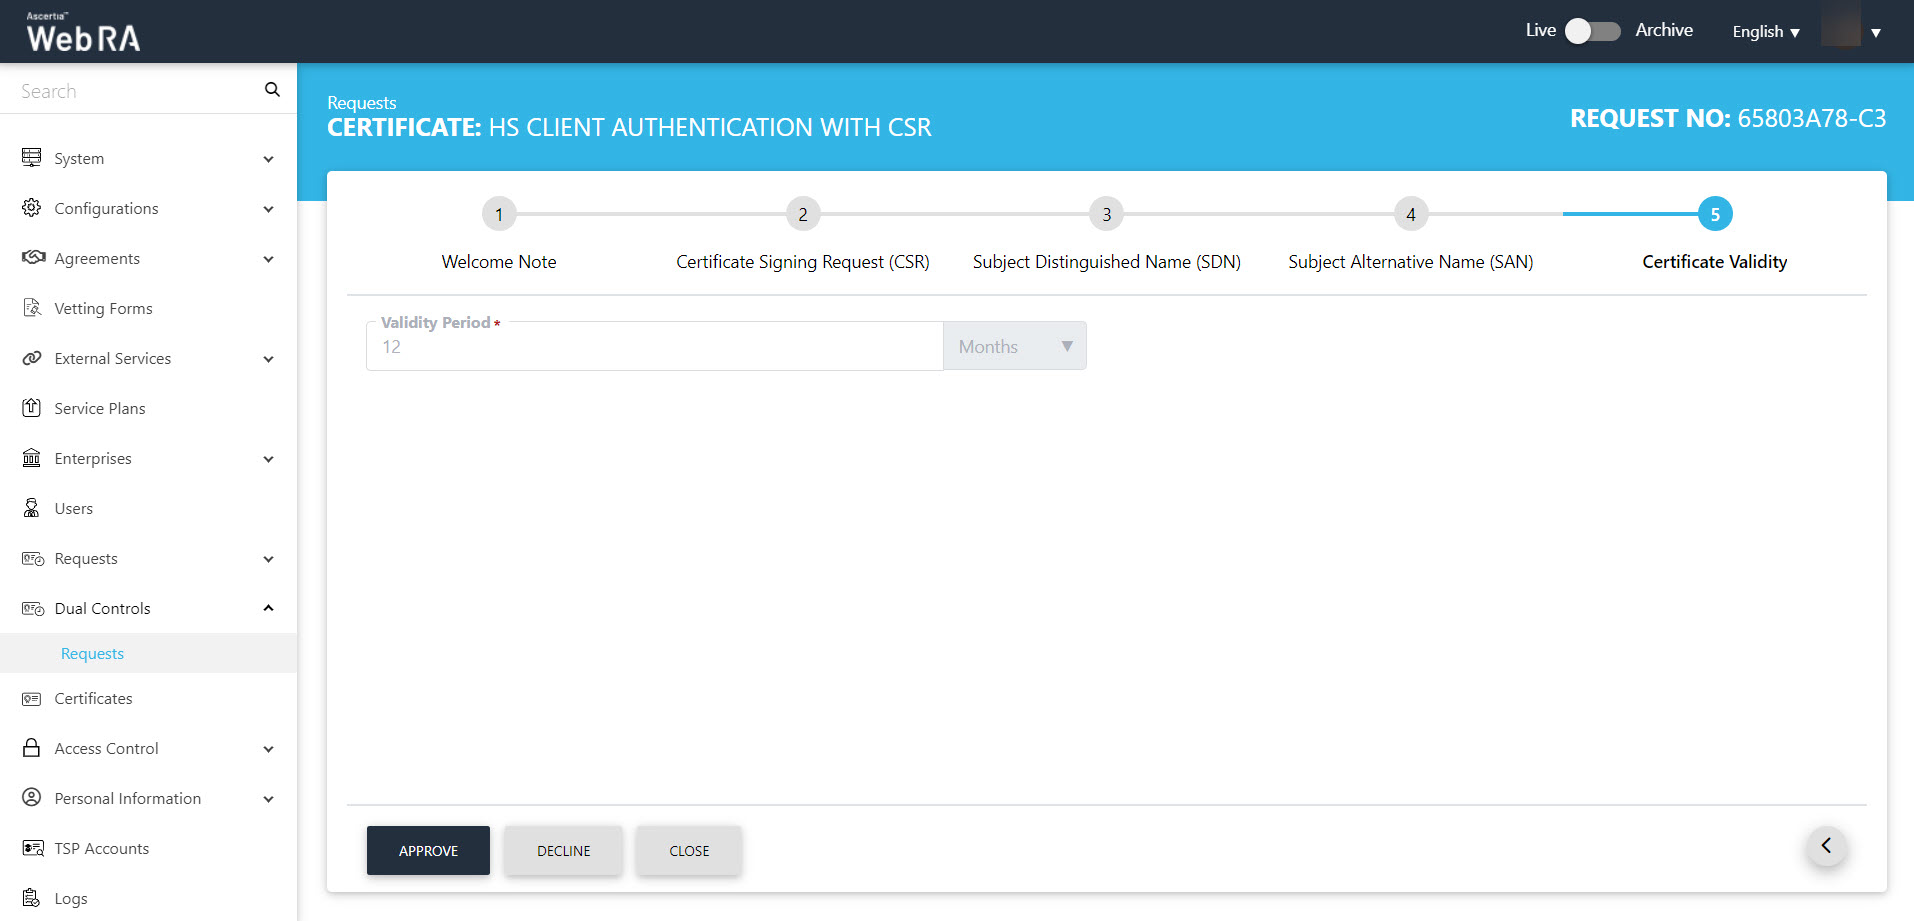This screenshot has height=921, width=1914.
Task: Collapse the Dual Controls section
Action: coord(268,608)
